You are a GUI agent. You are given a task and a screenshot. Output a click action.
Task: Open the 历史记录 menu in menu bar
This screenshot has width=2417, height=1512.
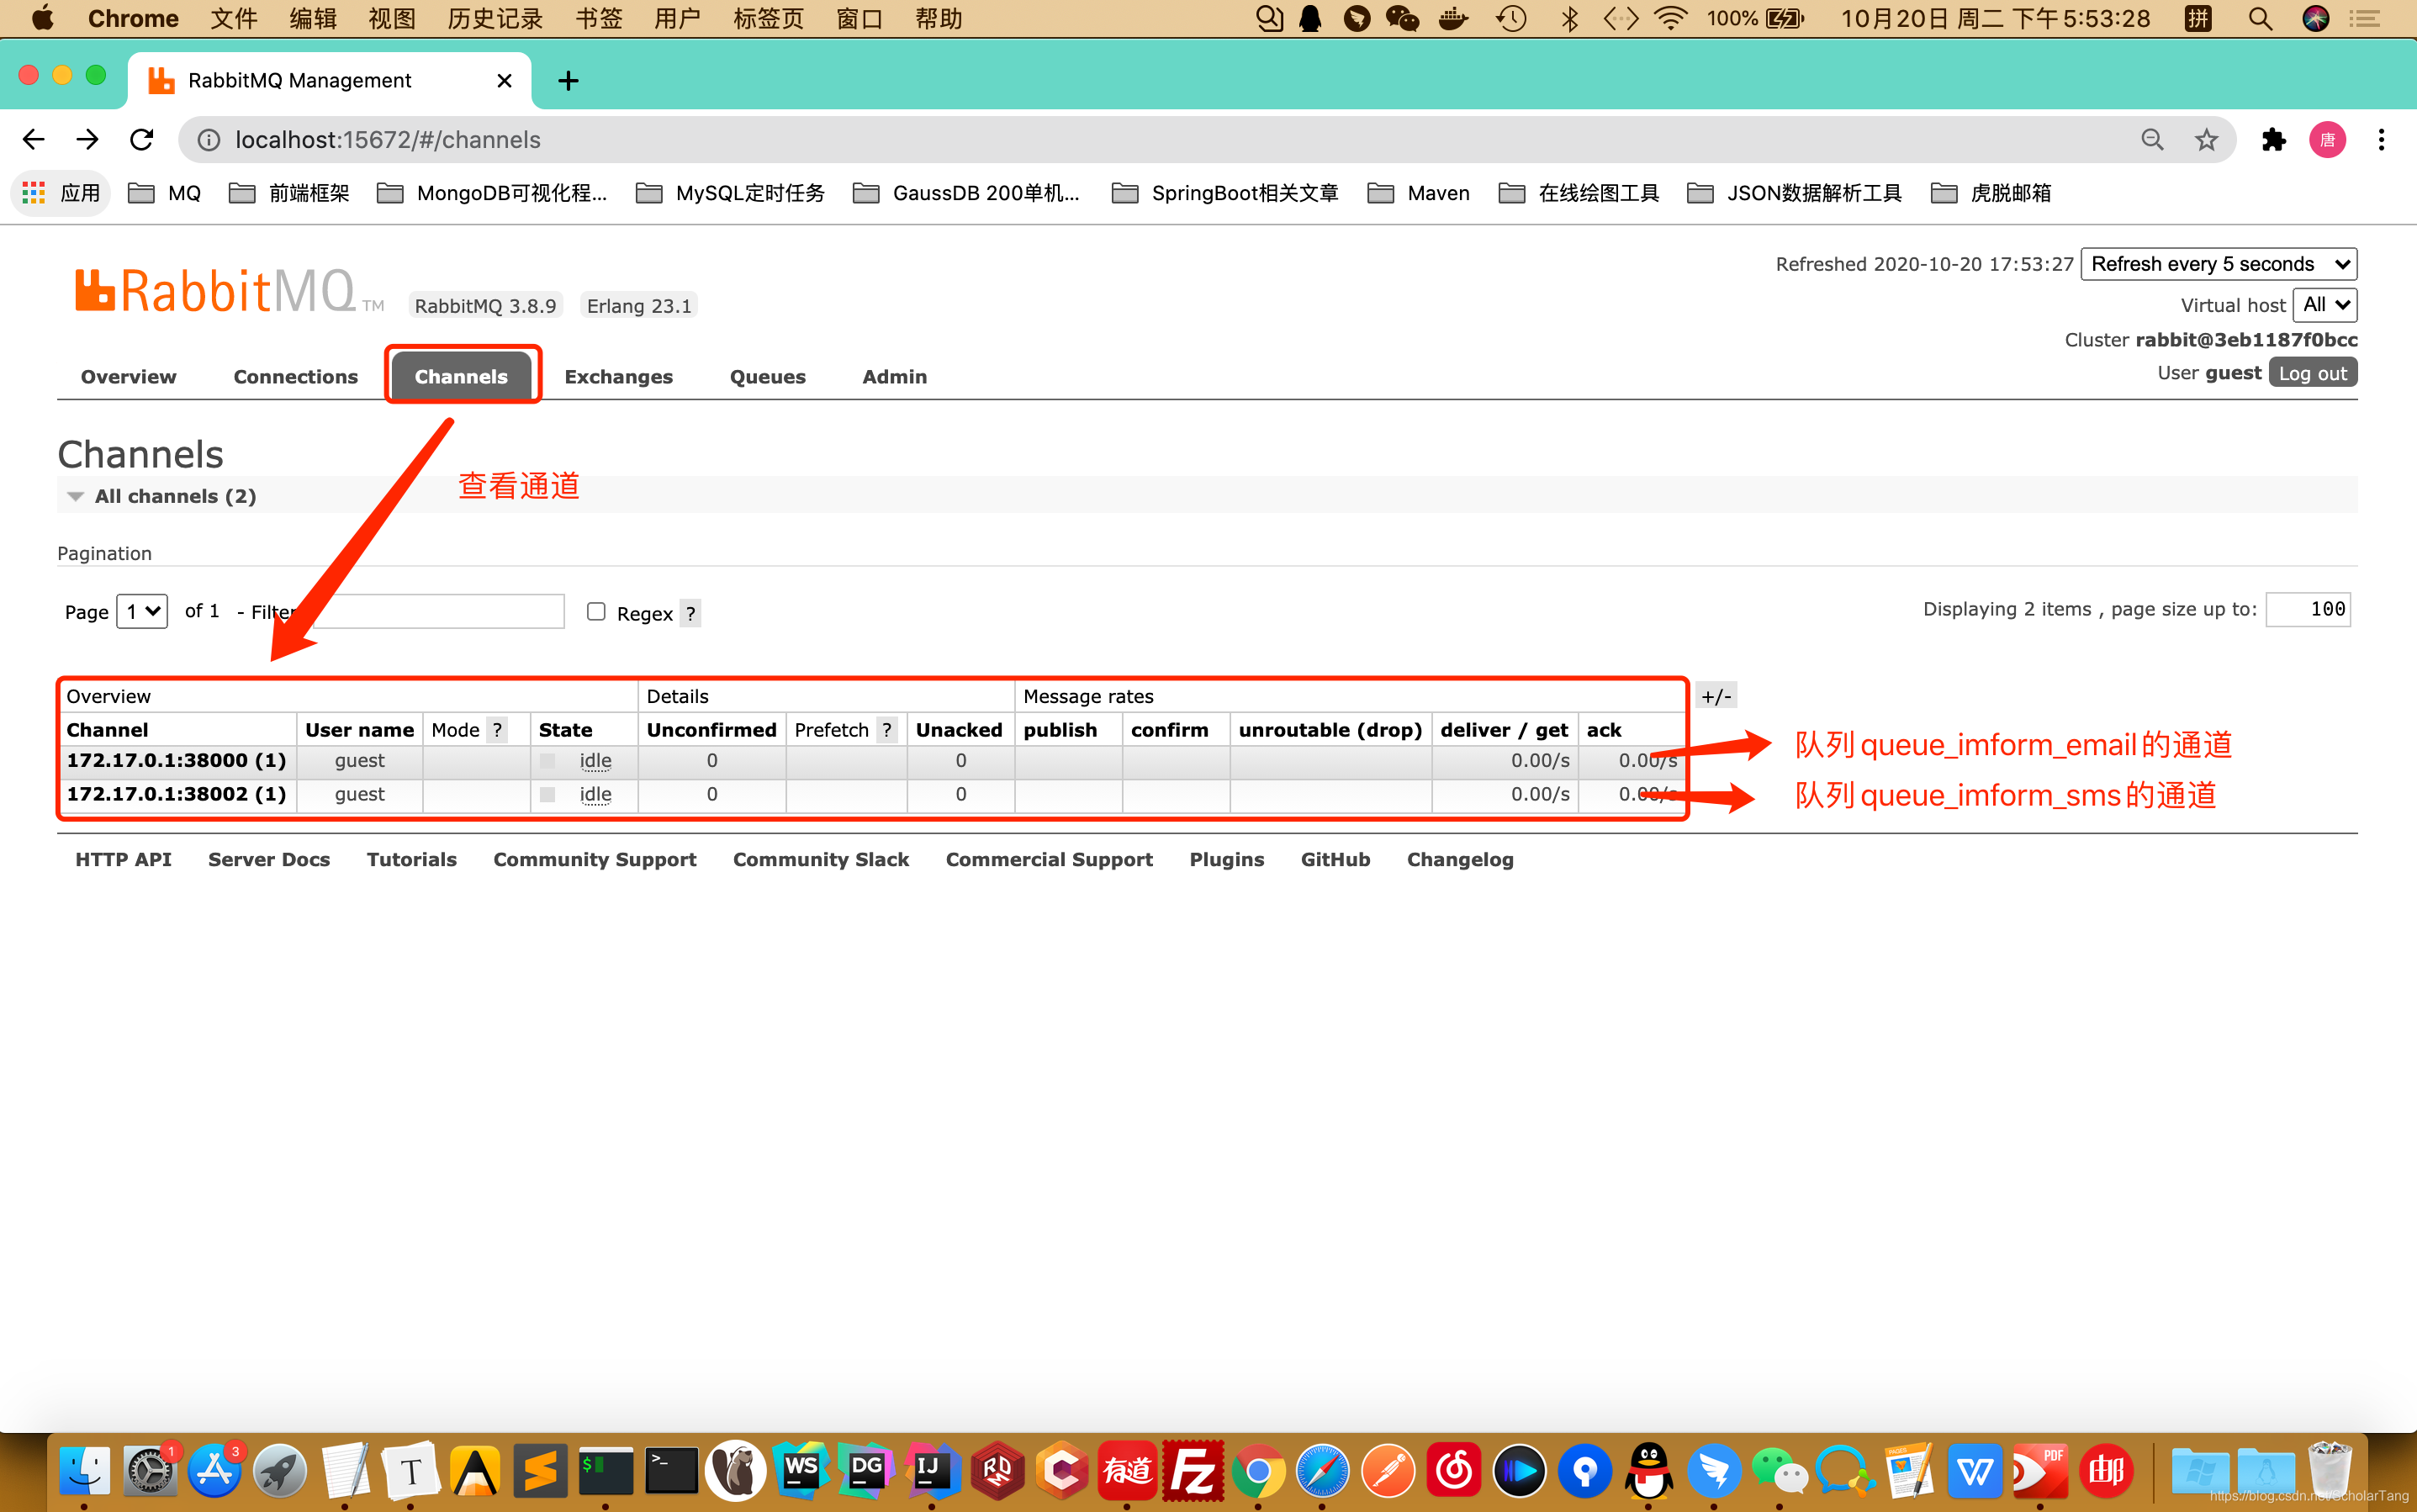(x=495, y=19)
